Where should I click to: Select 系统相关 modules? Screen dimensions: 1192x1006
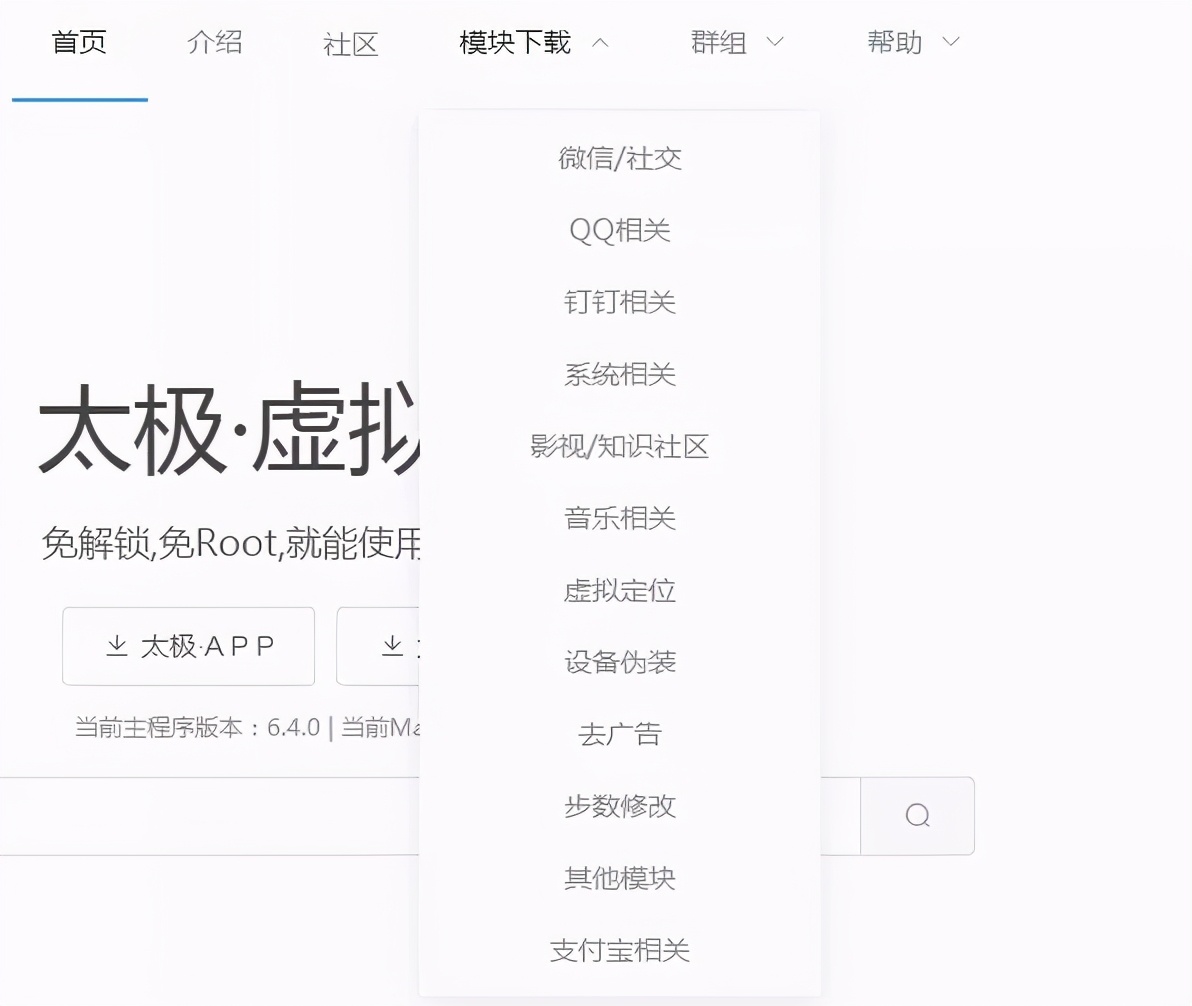(x=620, y=374)
